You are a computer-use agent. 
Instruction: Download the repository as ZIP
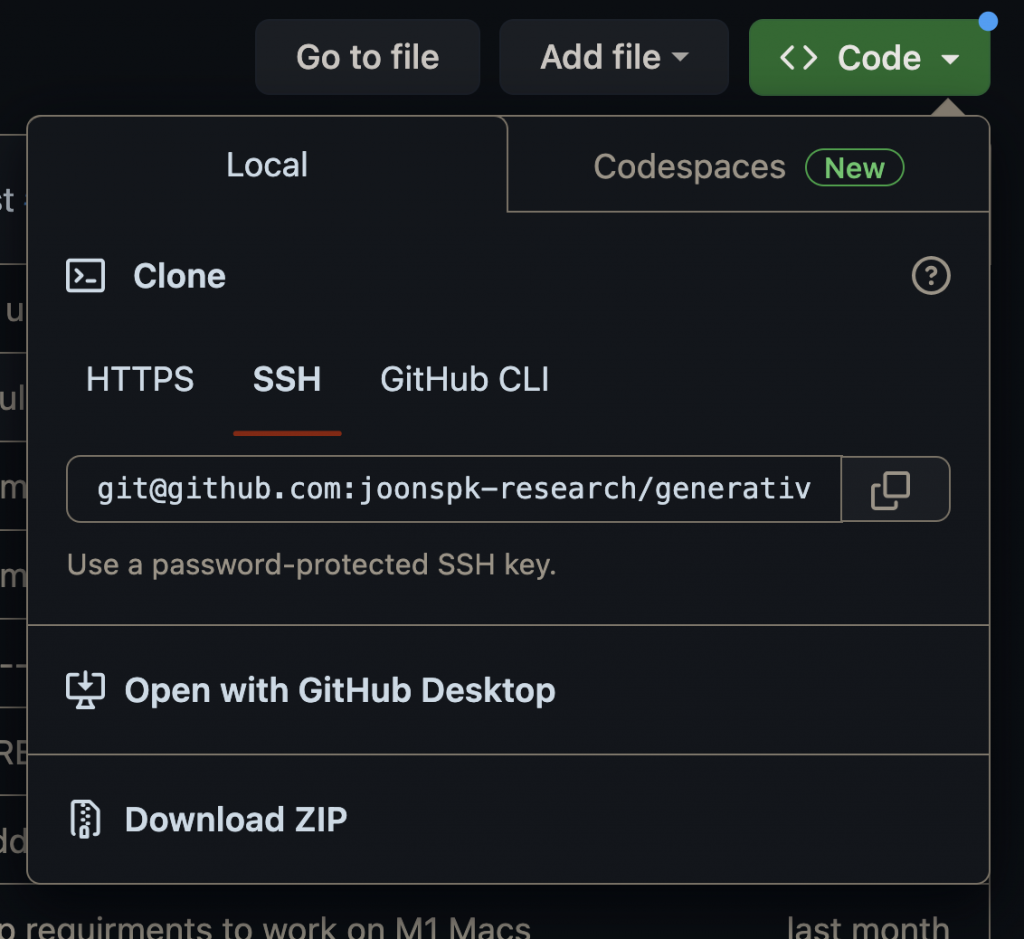[x=236, y=819]
